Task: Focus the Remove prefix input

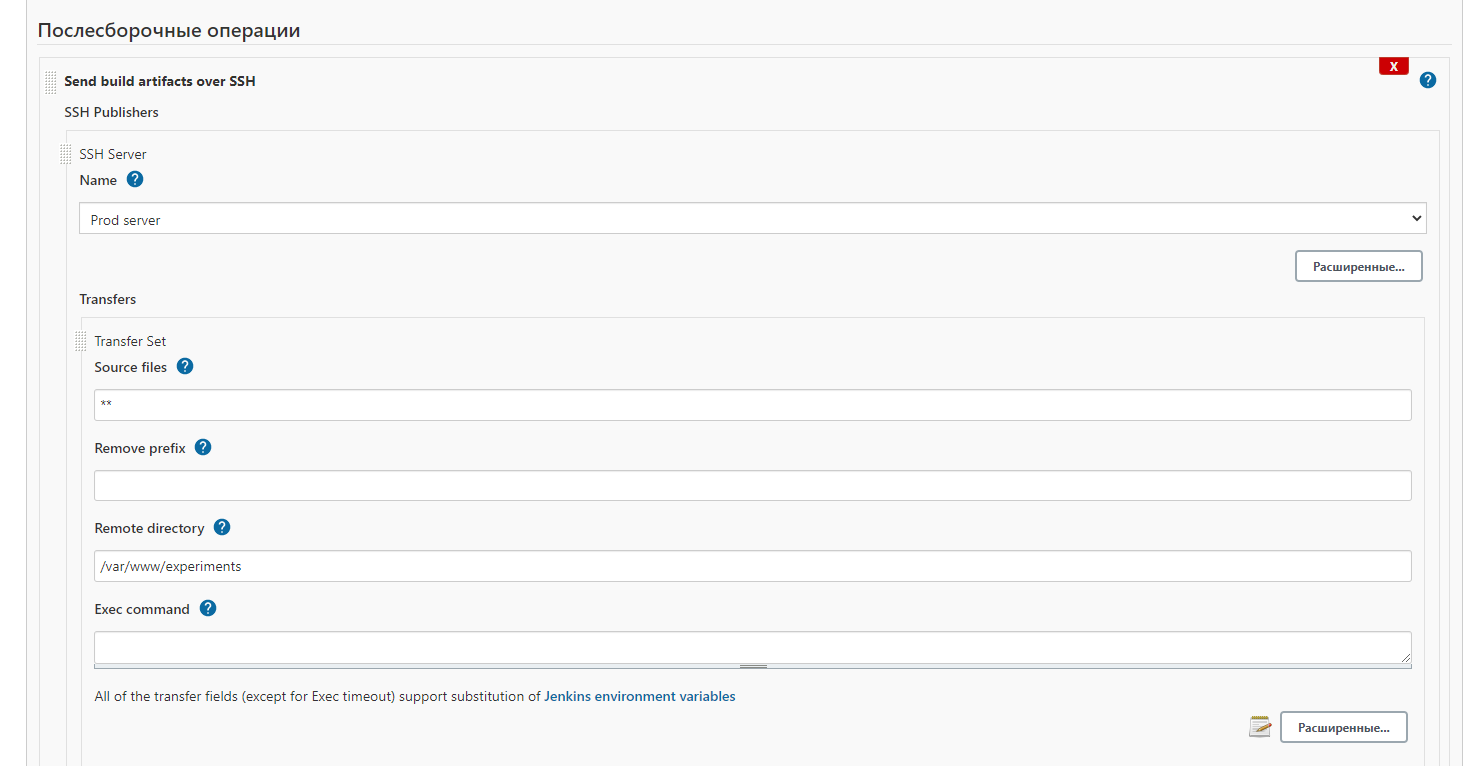Action: 752,486
